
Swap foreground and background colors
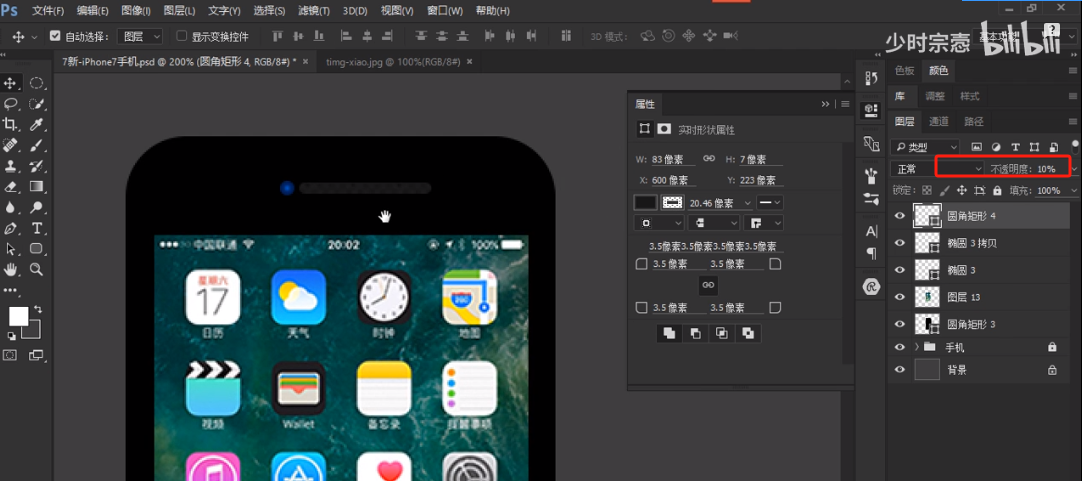[38, 308]
